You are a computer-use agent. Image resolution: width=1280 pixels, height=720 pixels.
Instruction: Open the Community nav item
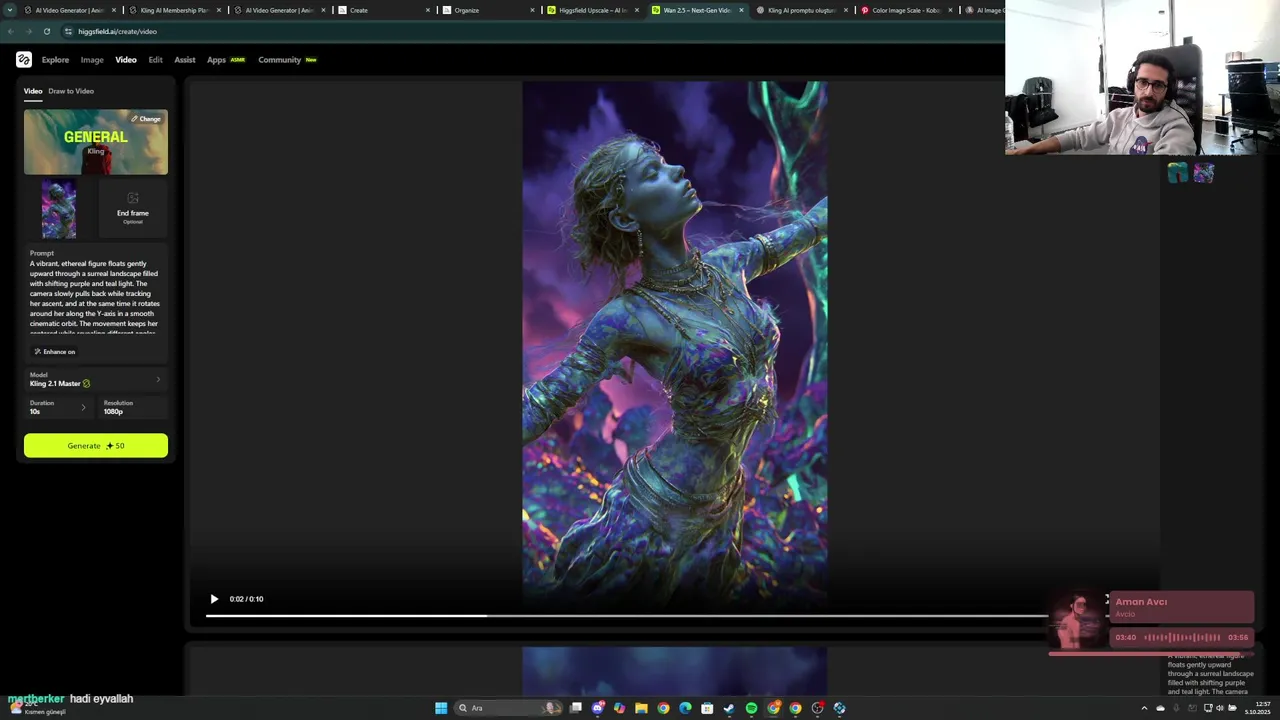pyautogui.click(x=280, y=60)
